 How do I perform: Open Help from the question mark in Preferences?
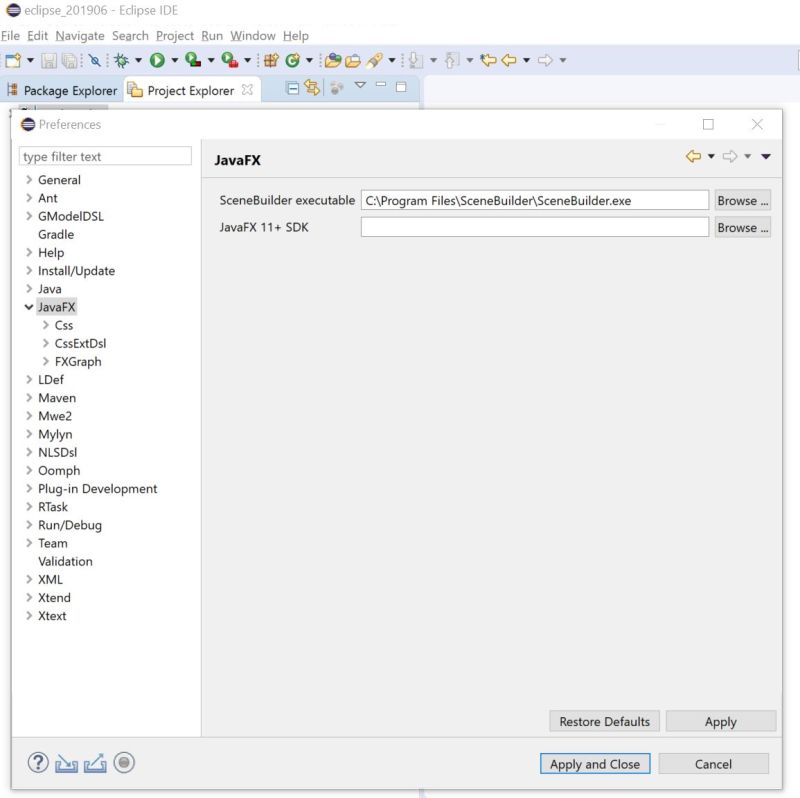coord(38,763)
